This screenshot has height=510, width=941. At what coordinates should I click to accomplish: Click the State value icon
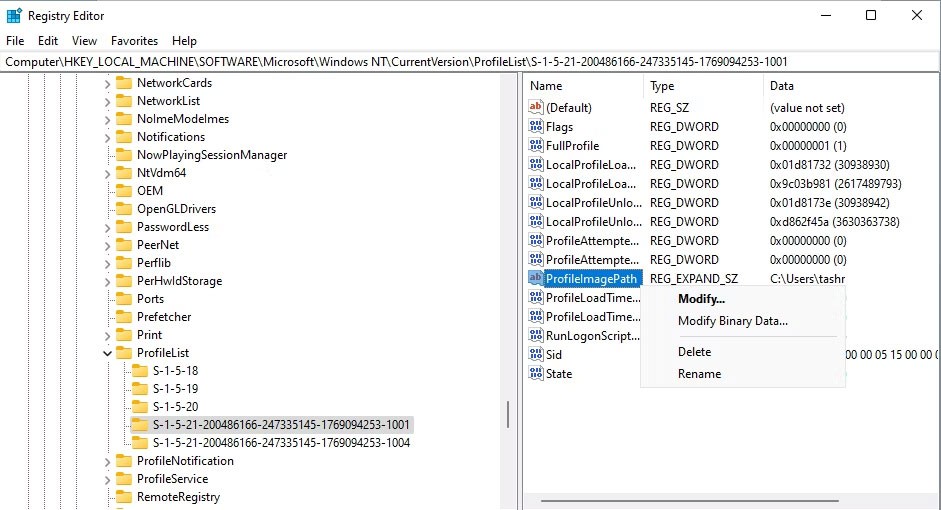tap(536, 374)
